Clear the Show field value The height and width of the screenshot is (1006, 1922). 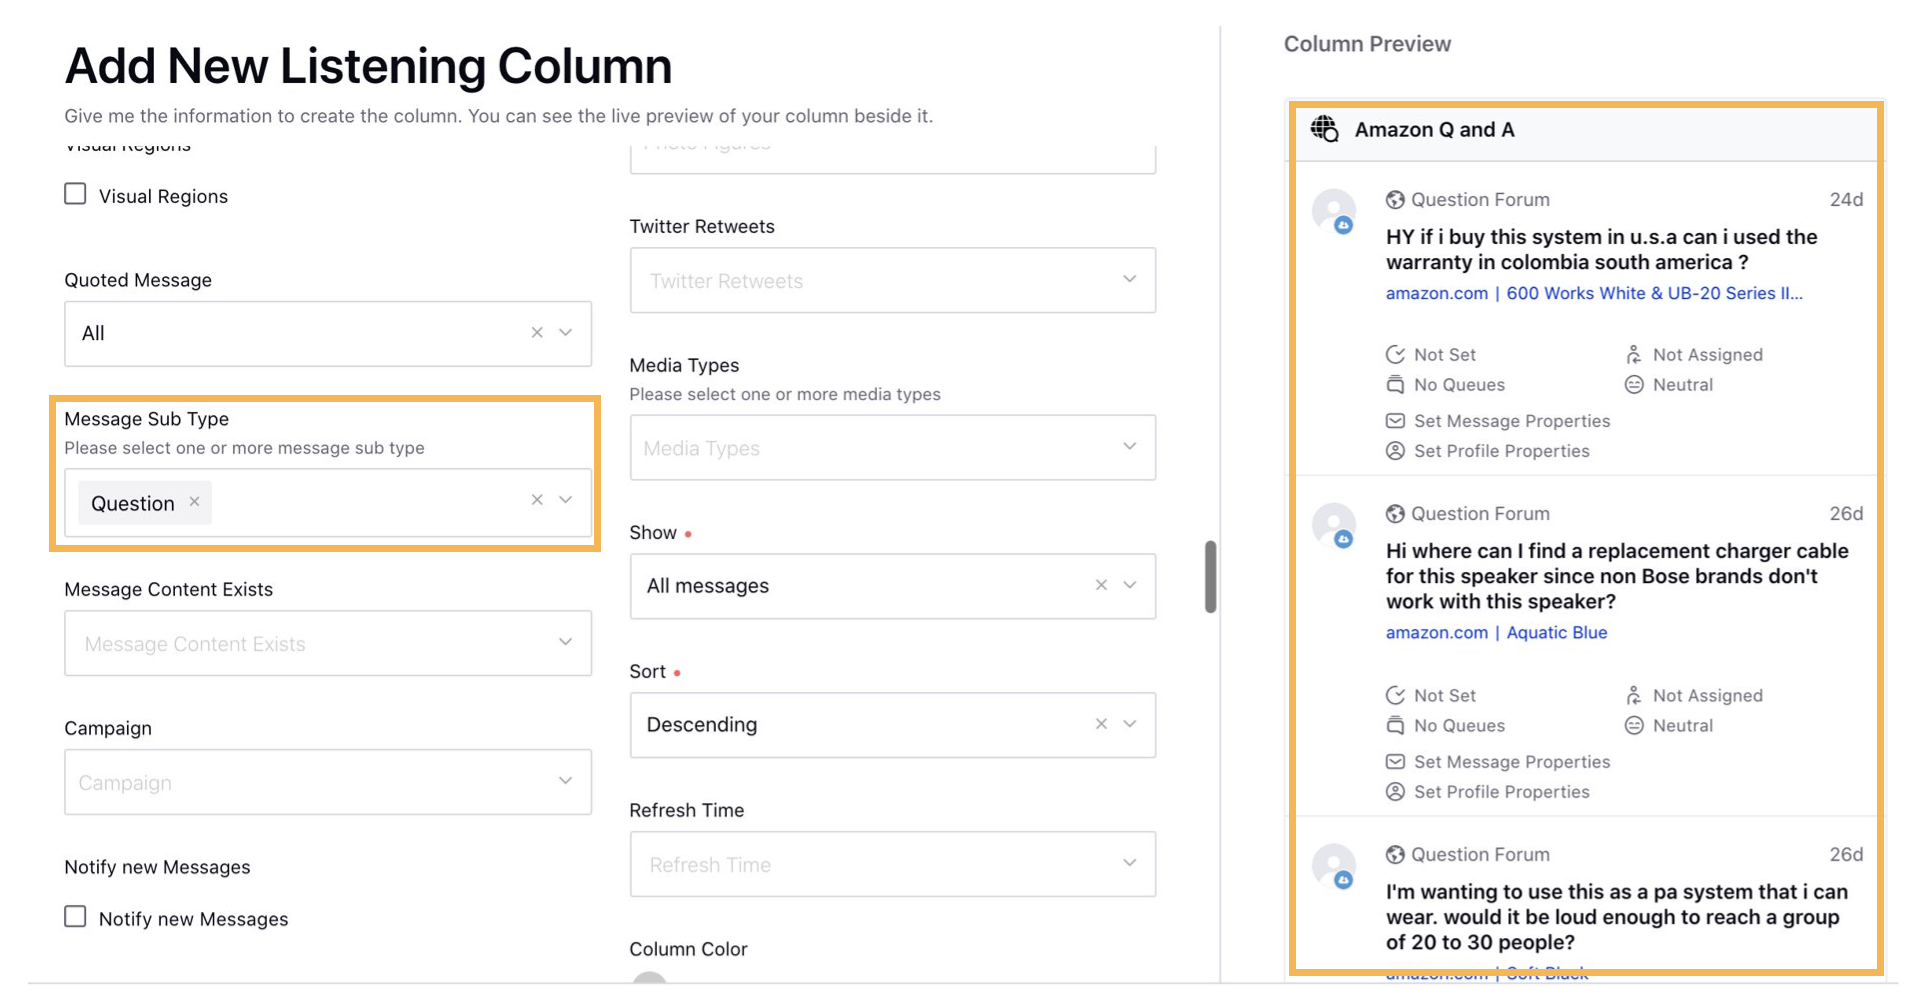click(x=1101, y=585)
